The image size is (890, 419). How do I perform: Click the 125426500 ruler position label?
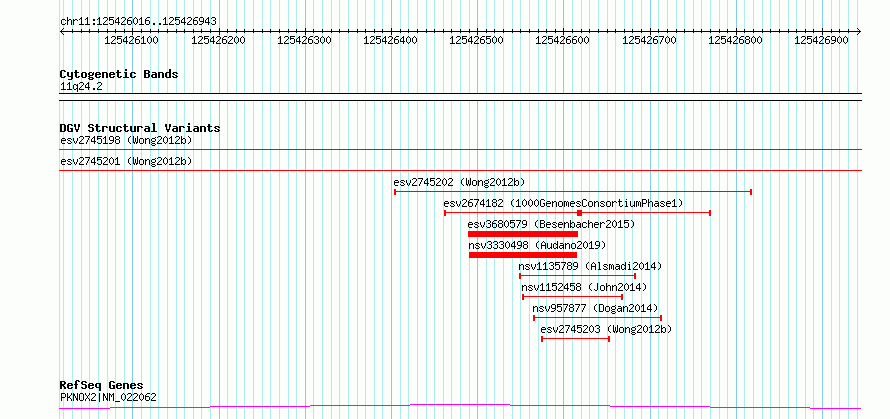coord(476,40)
